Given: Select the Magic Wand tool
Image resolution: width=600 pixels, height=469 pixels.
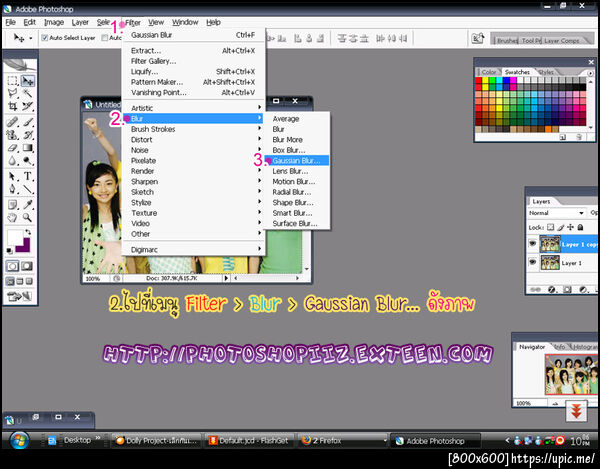Looking at the screenshot, I should tap(27, 93).
